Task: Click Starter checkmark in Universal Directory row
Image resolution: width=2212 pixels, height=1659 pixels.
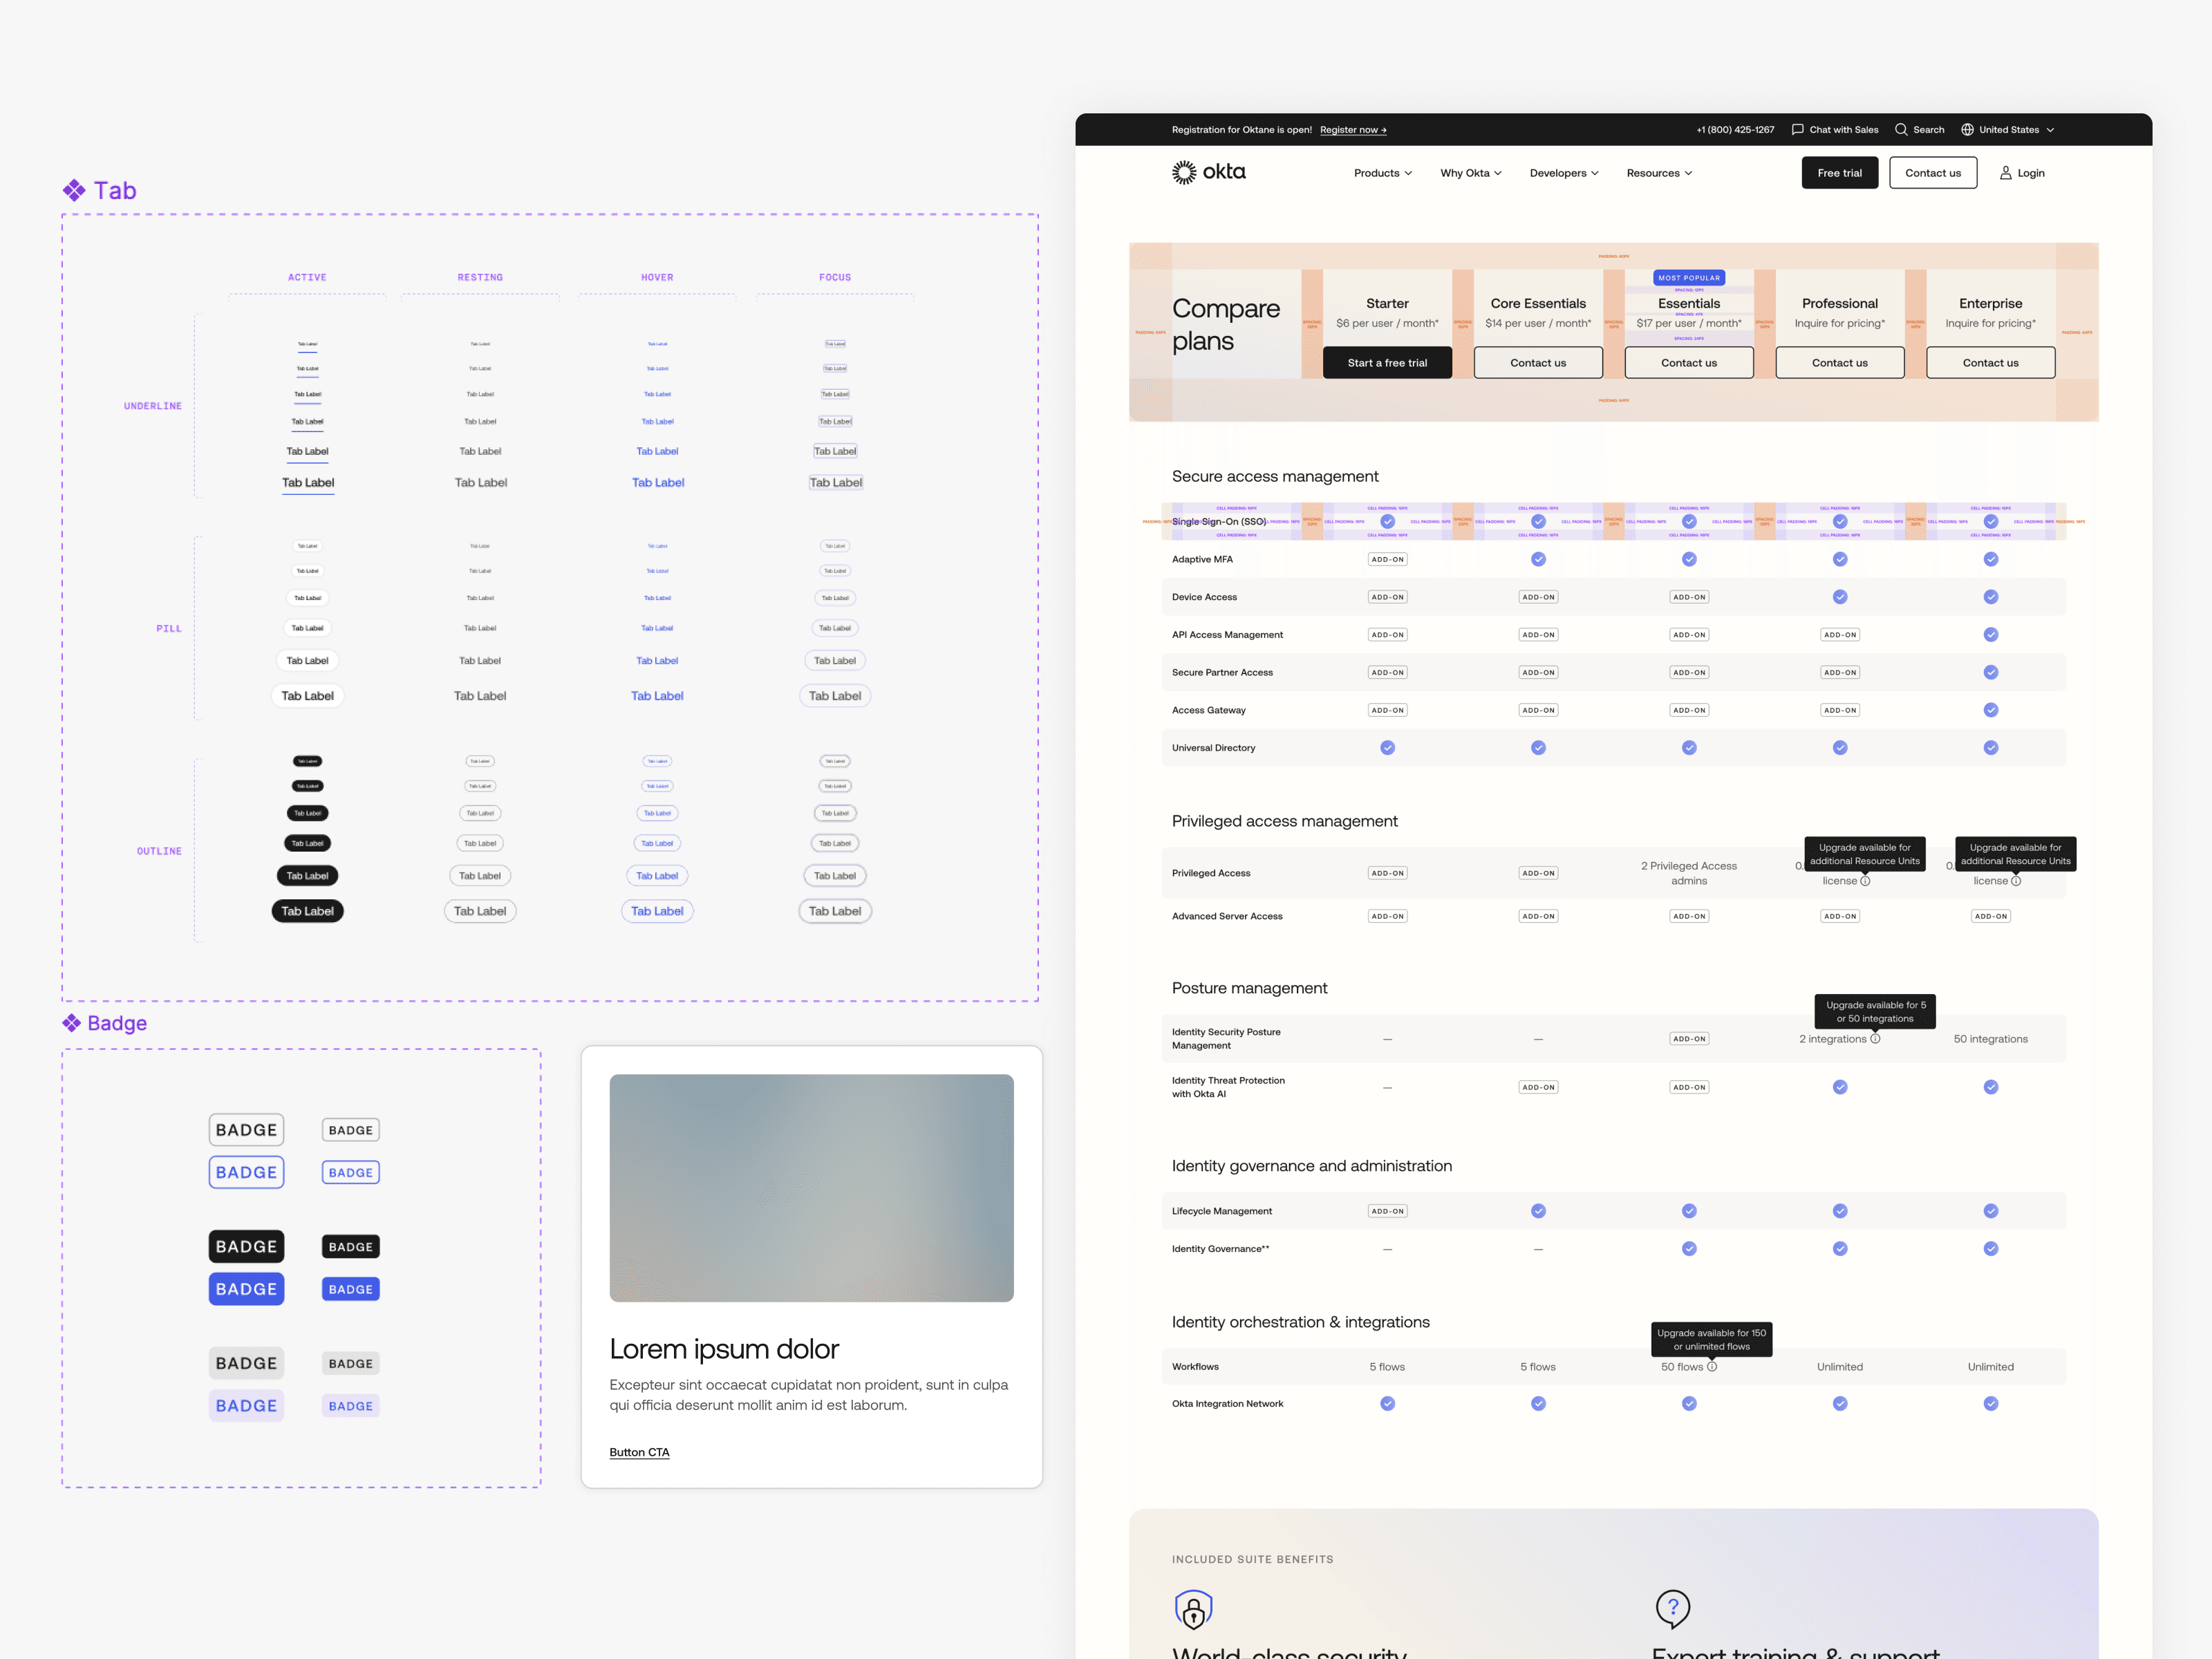Action: (x=1387, y=747)
